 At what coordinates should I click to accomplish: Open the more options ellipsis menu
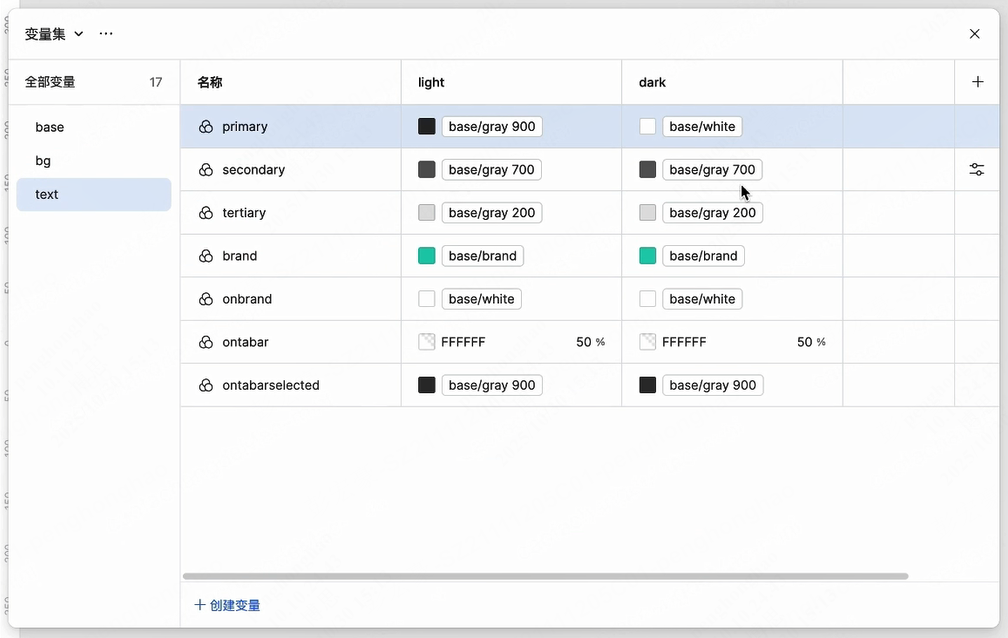[x=106, y=34]
